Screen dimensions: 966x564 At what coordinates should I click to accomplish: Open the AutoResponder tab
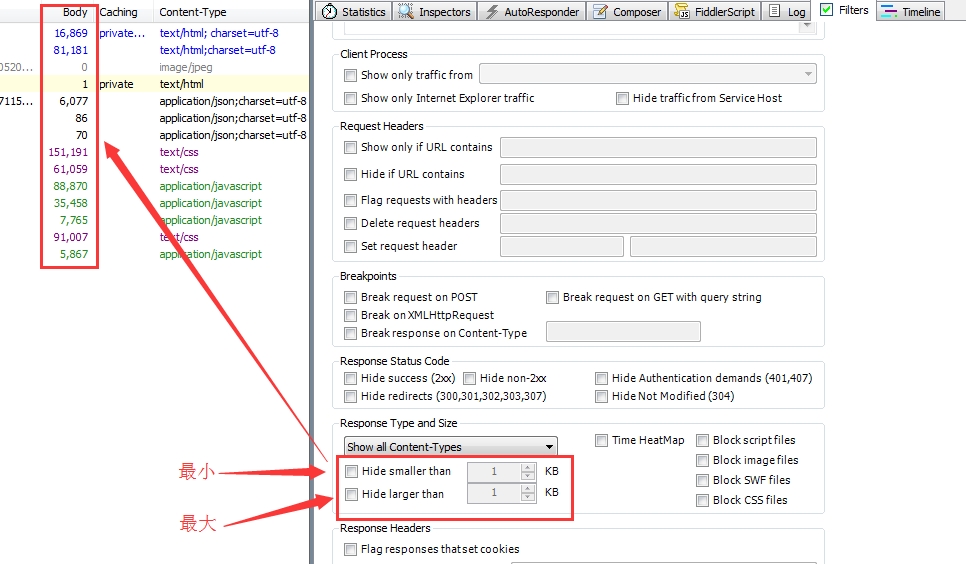coord(532,12)
